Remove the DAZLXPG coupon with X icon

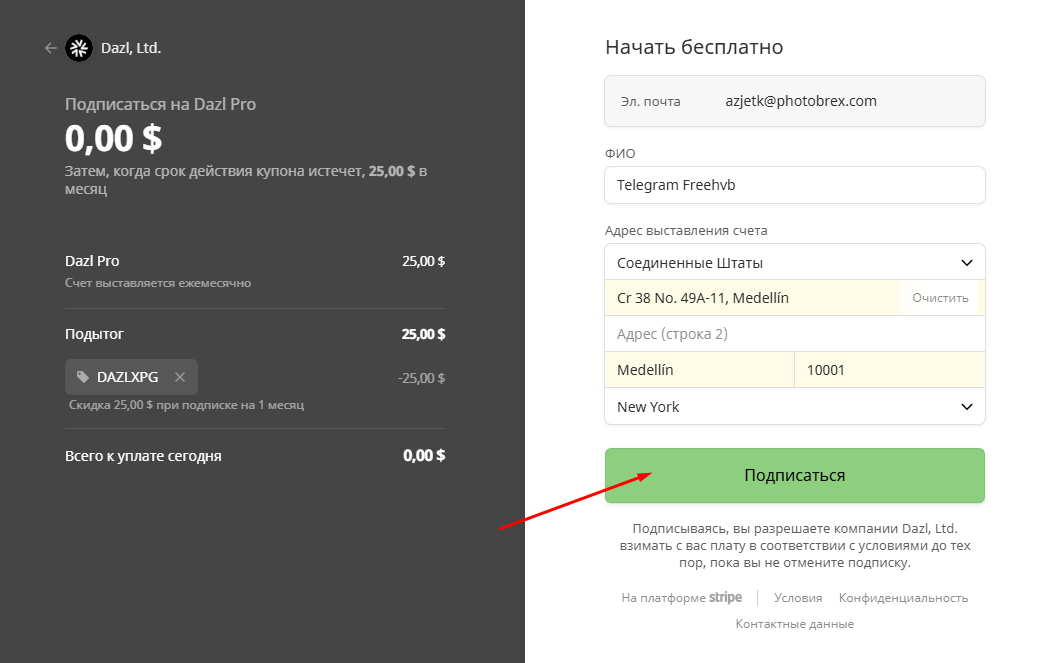[180, 377]
